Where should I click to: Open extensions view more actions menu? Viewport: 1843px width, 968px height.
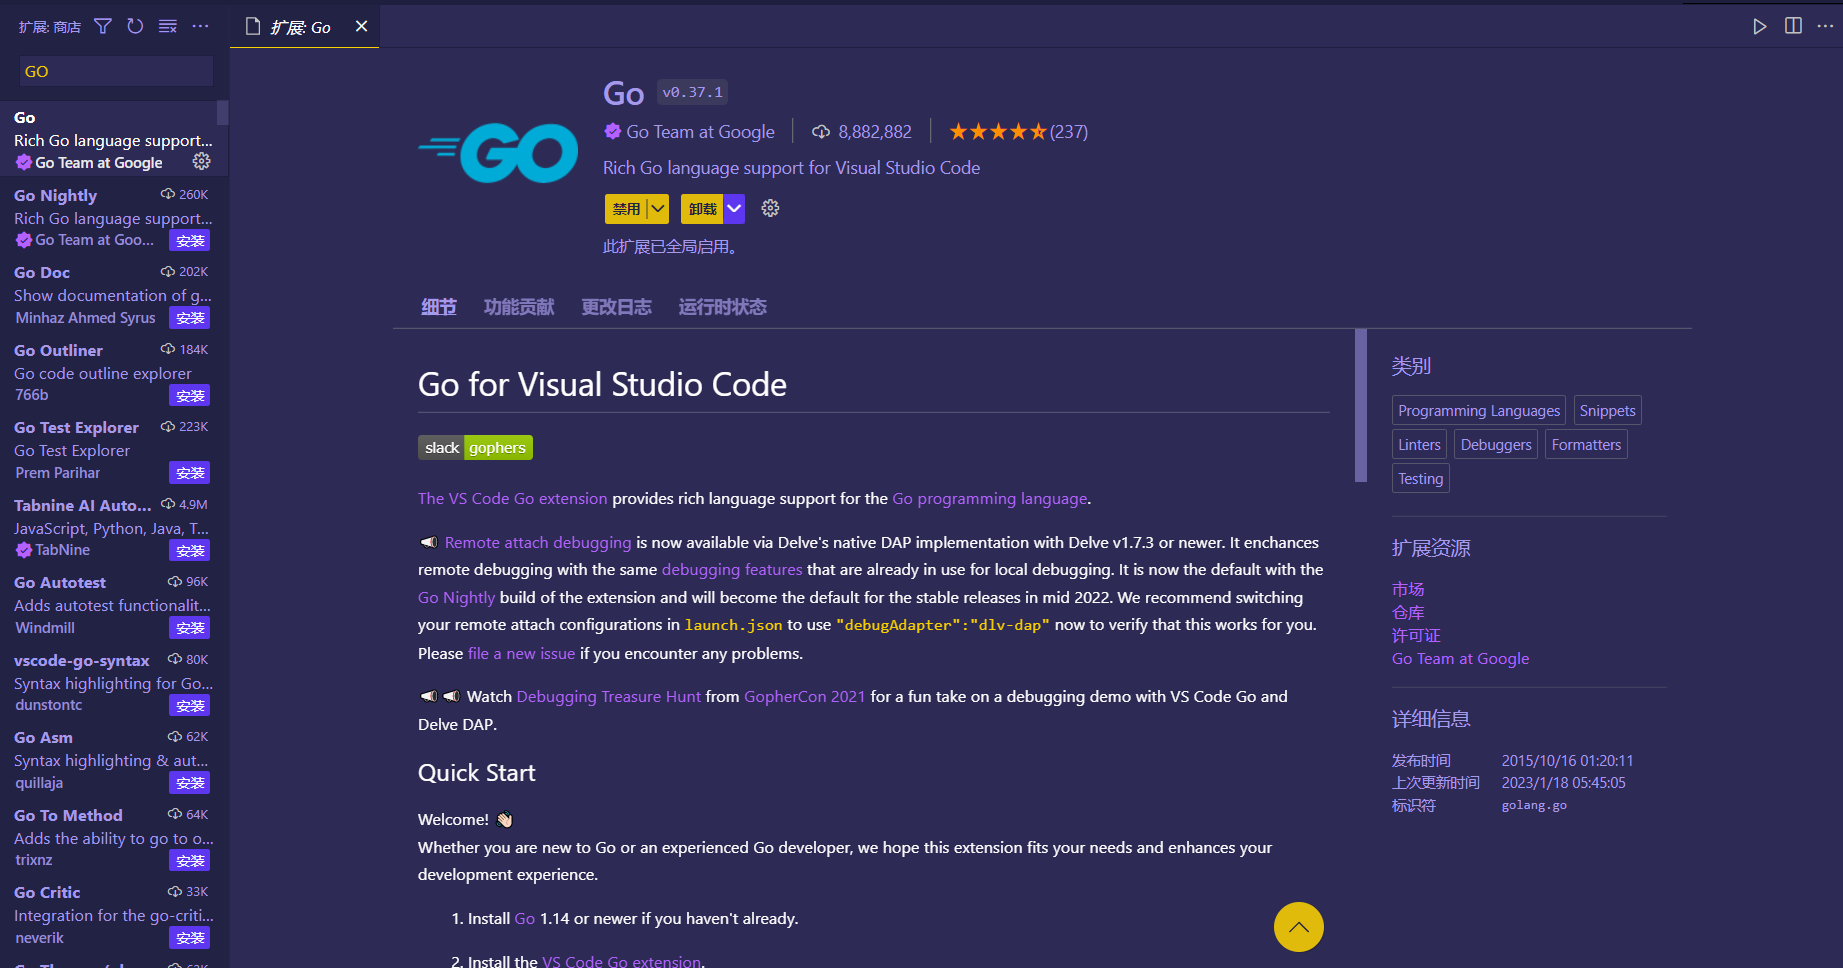200,26
